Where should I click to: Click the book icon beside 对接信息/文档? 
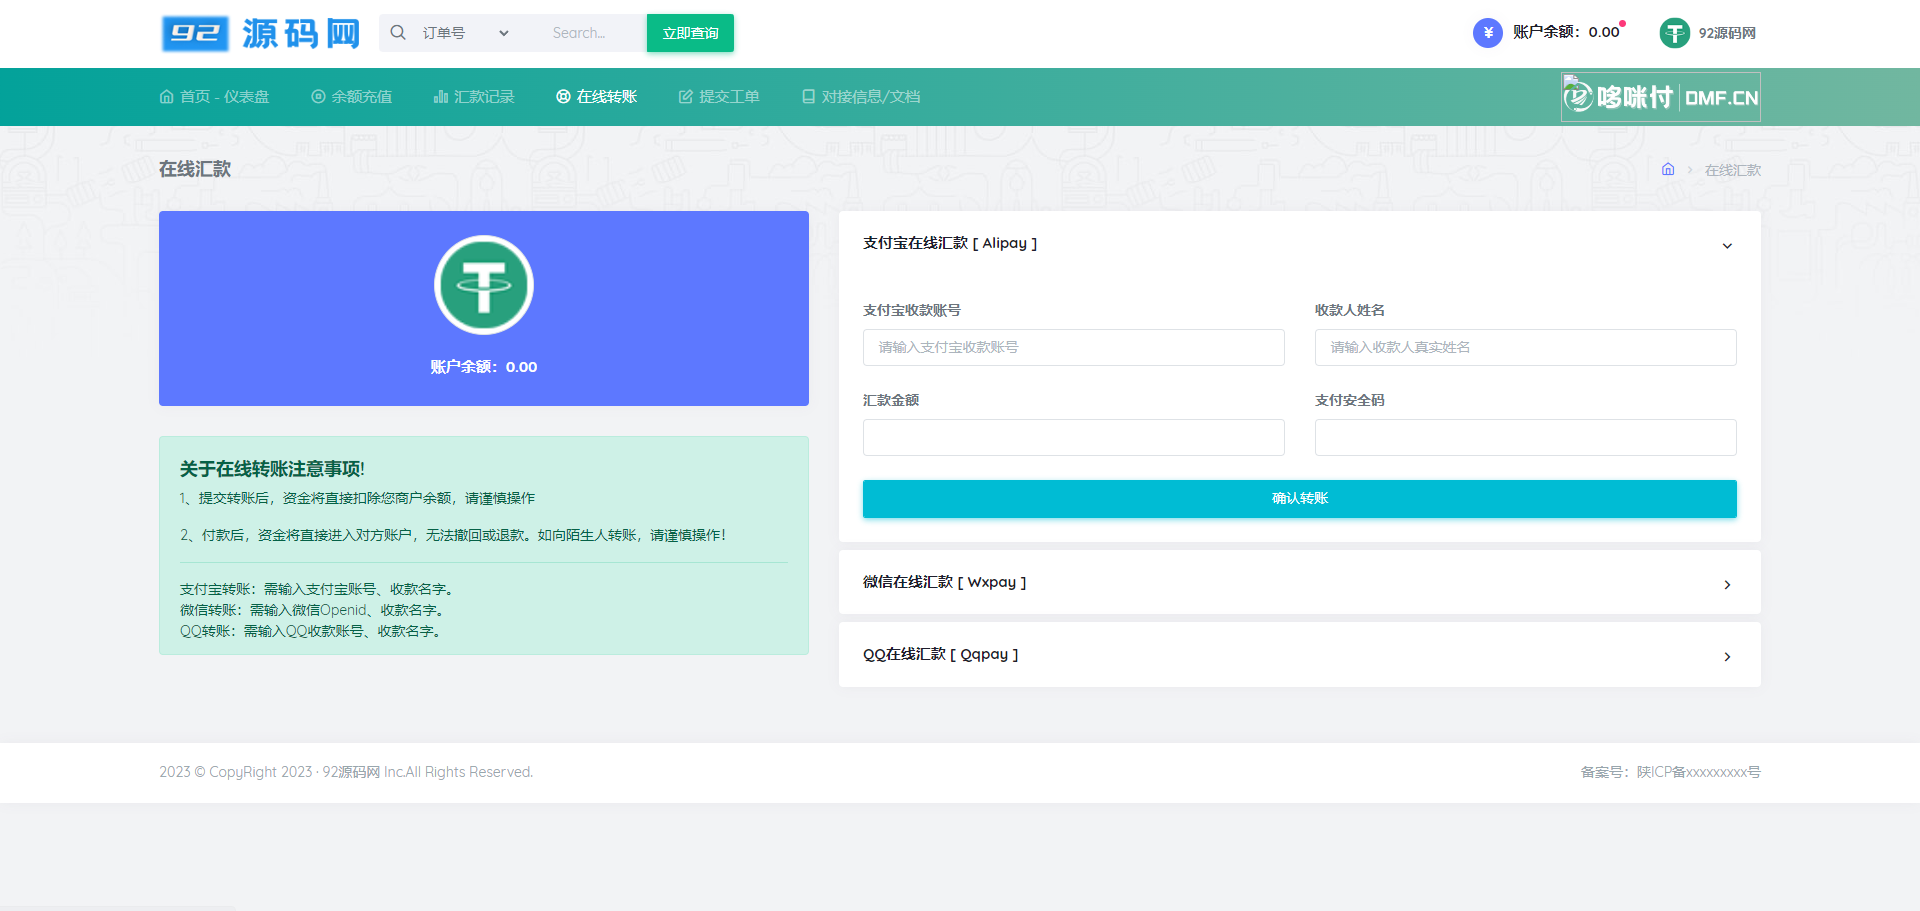click(809, 97)
